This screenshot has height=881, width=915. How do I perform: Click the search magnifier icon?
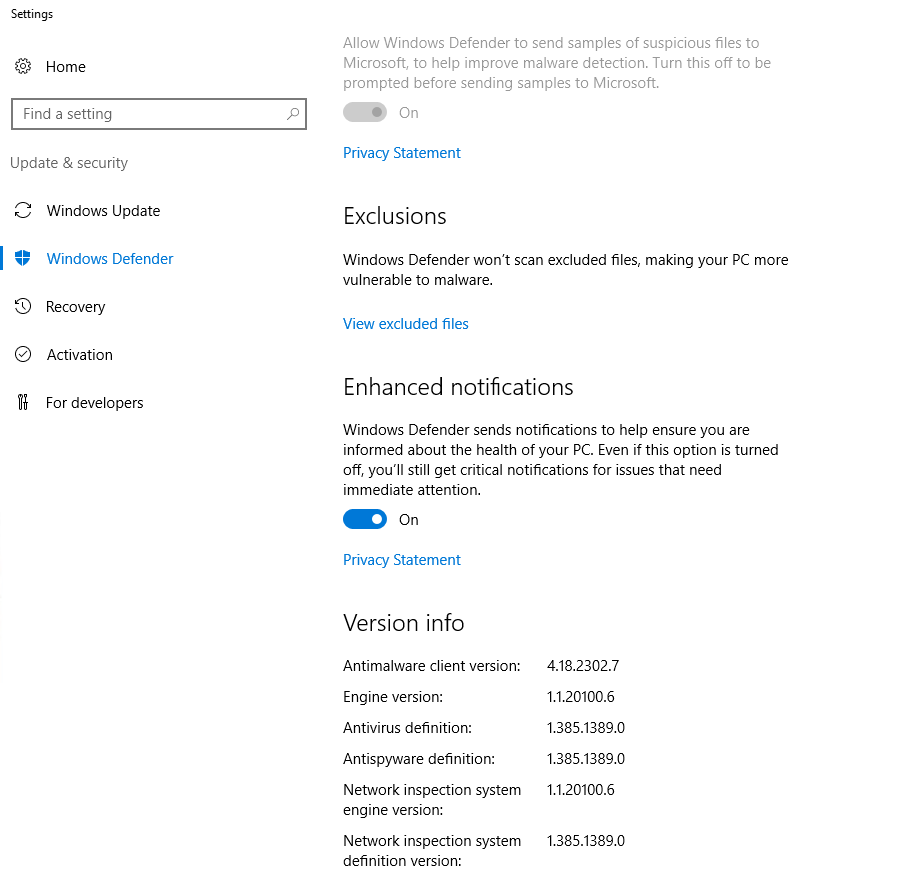[293, 114]
